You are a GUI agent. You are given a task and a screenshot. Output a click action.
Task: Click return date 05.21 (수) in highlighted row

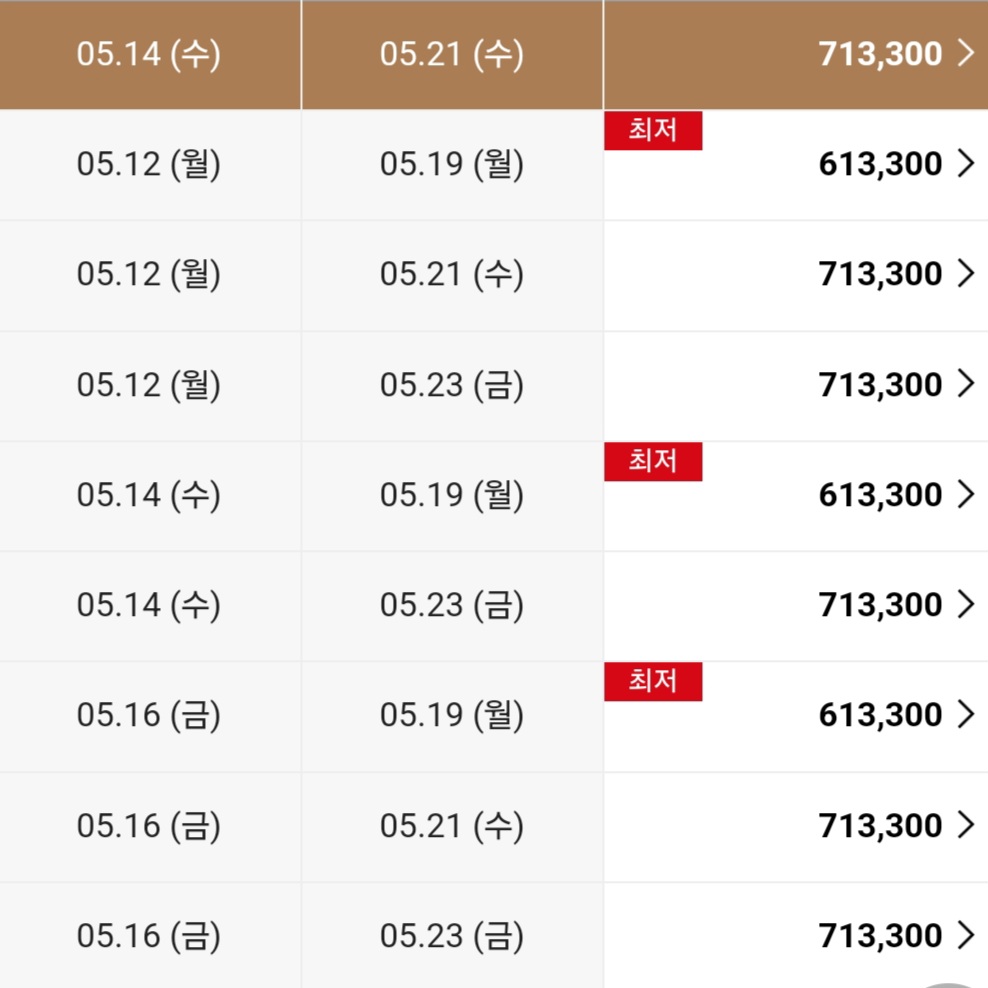click(x=452, y=54)
